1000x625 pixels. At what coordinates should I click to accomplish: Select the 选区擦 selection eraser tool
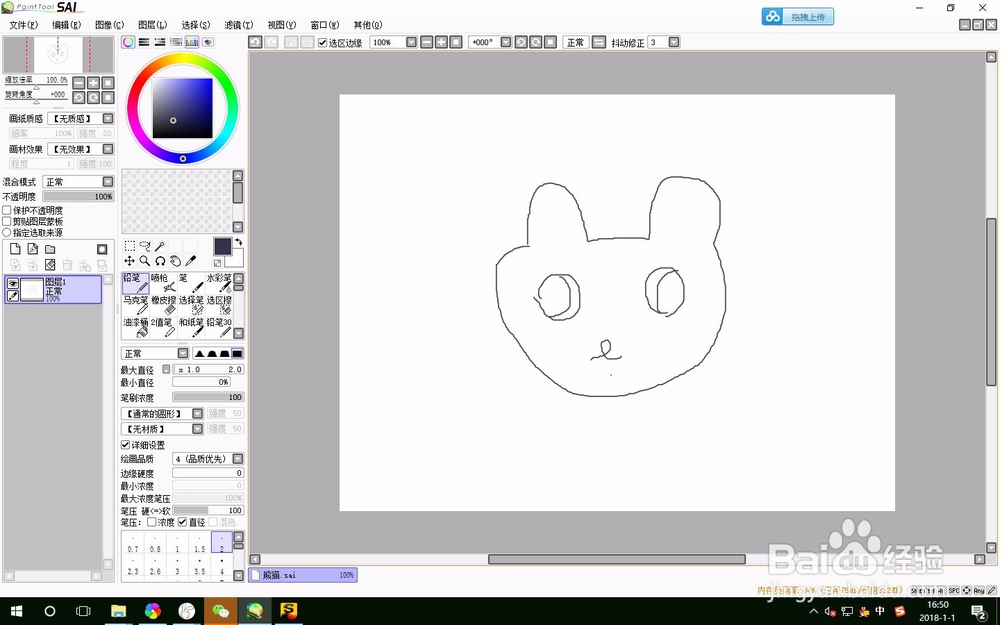[x=219, y=305]
